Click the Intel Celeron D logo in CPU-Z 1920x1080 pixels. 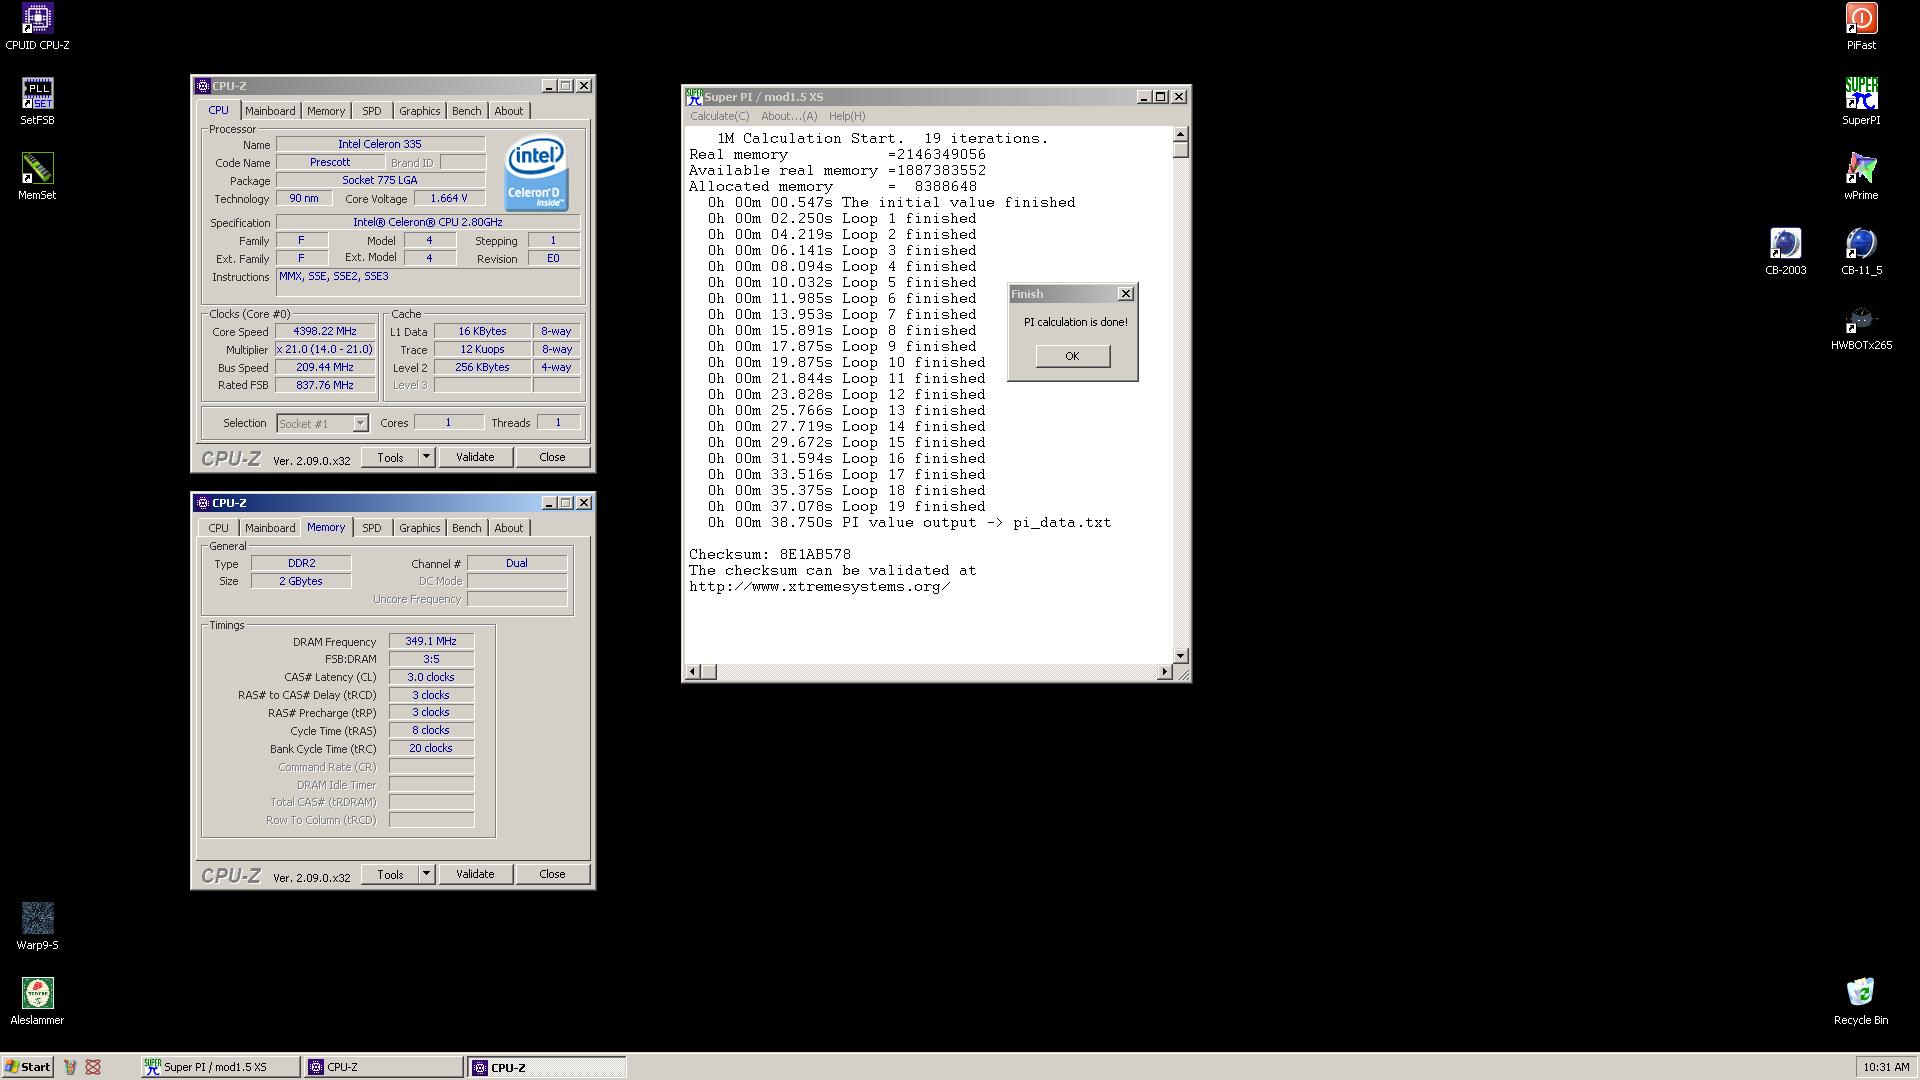pos(536,174)
